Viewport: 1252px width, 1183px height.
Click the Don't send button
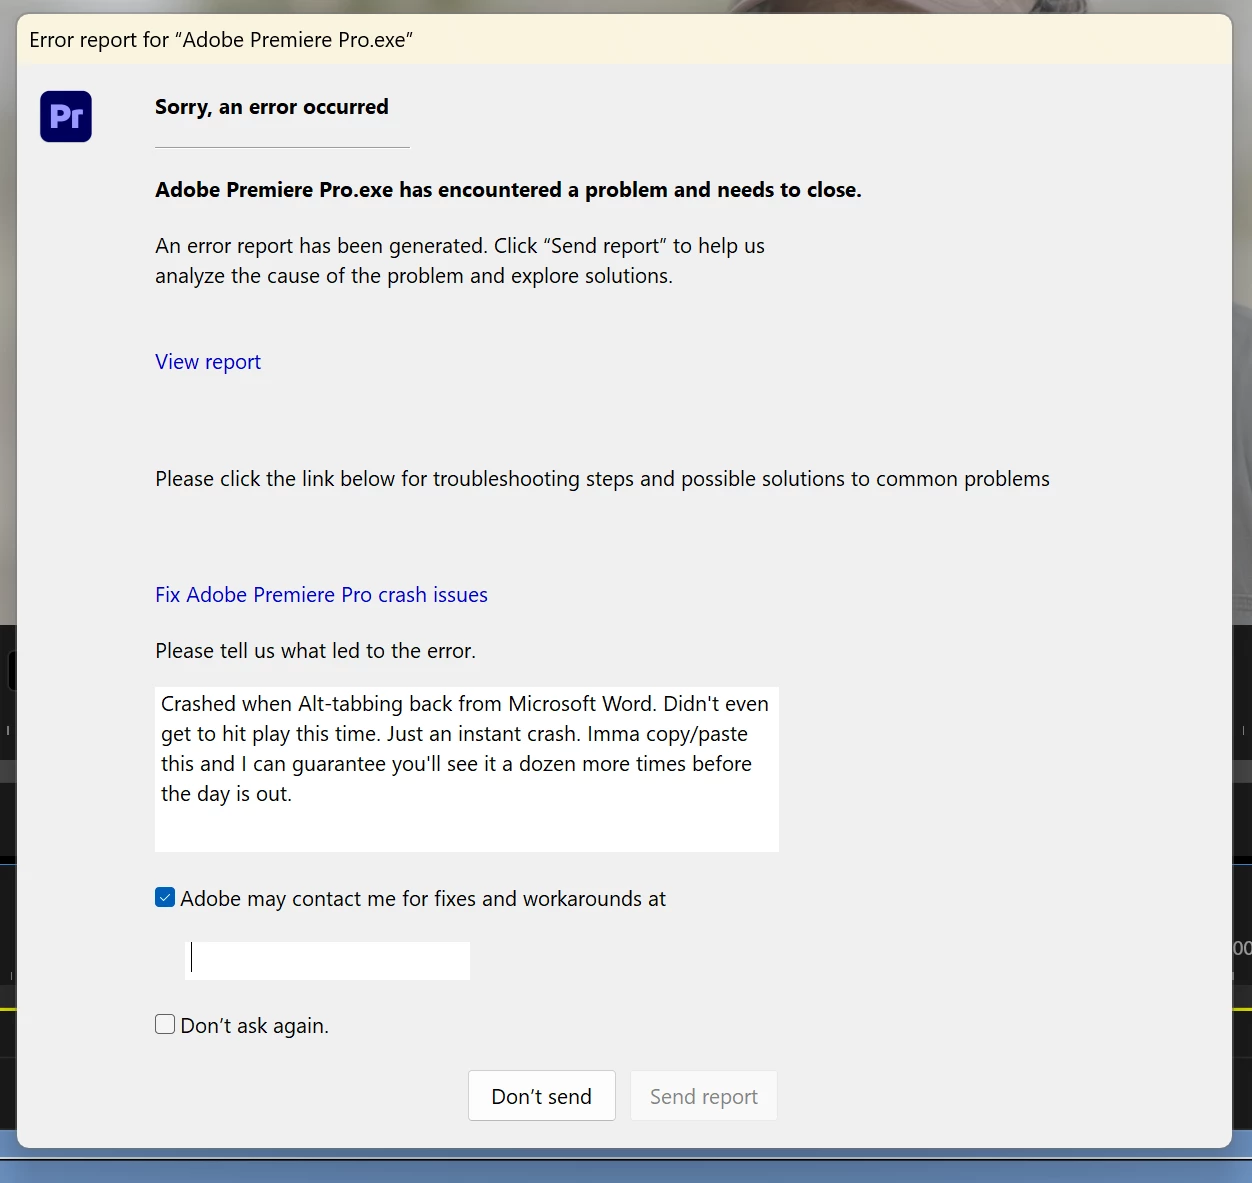[542, 1096]
